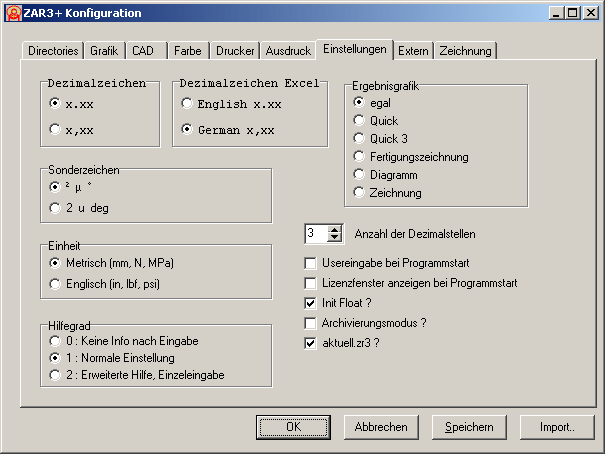
Task: Decrease the decimal places spinner value
Action: click(336, 238)
